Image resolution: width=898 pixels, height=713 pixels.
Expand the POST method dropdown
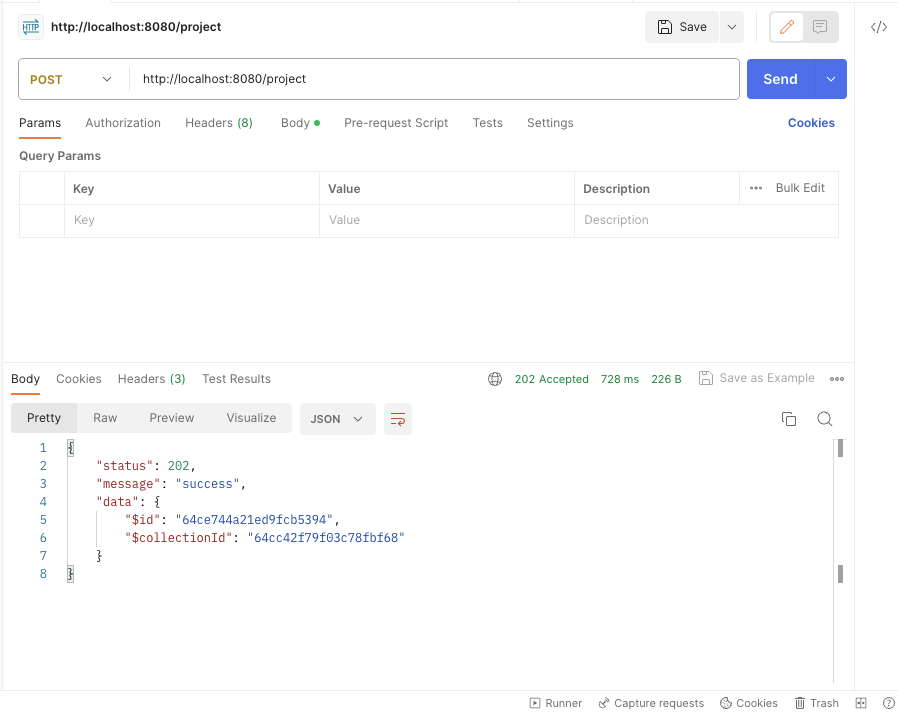[x=71, y=79]
